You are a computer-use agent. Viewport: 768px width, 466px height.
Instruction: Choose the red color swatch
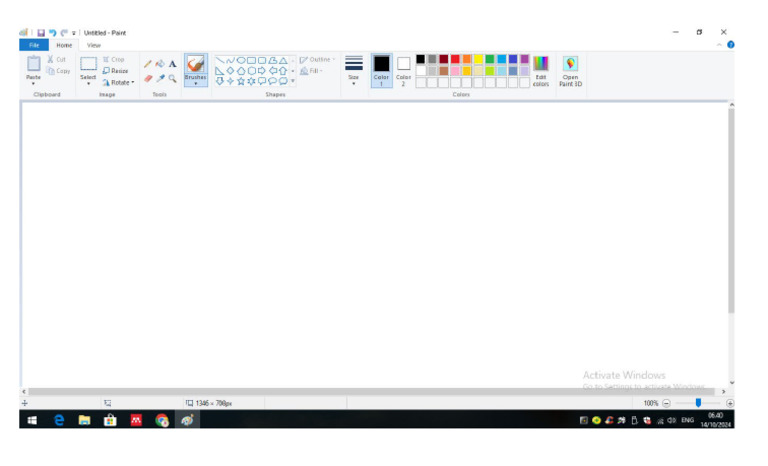(455, 59)
